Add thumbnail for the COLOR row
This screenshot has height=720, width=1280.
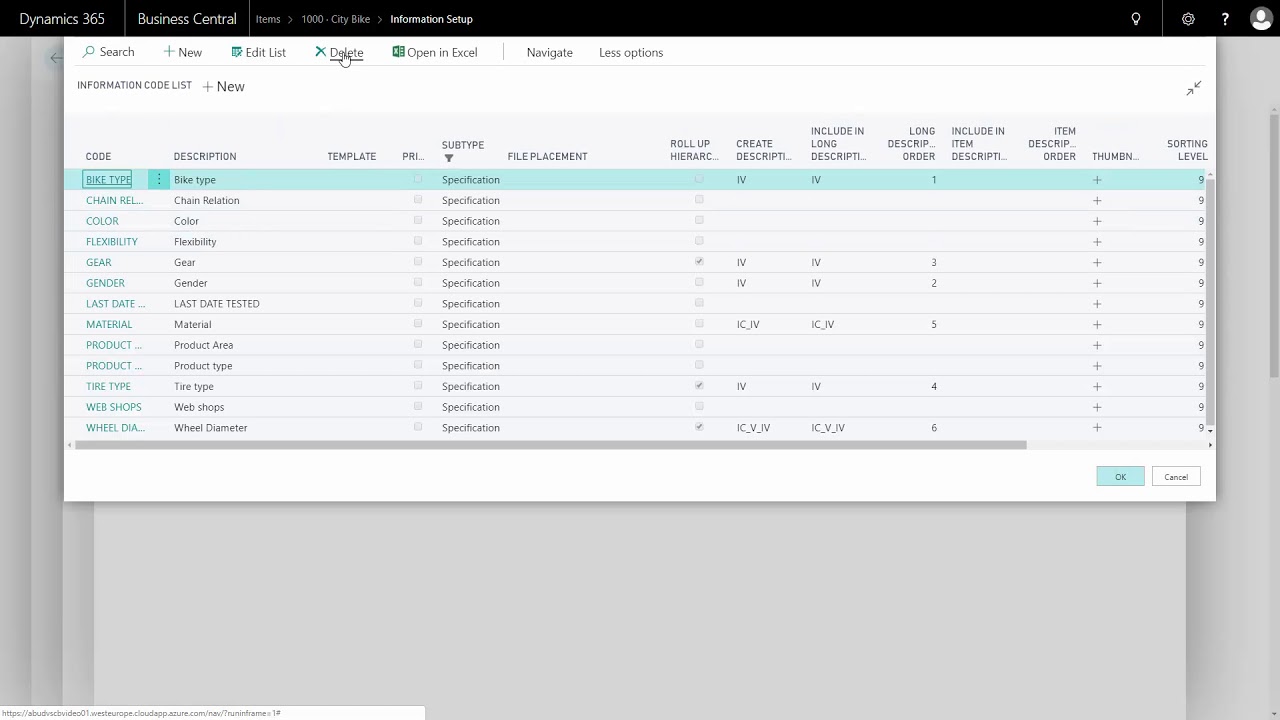click(1097, 221)
